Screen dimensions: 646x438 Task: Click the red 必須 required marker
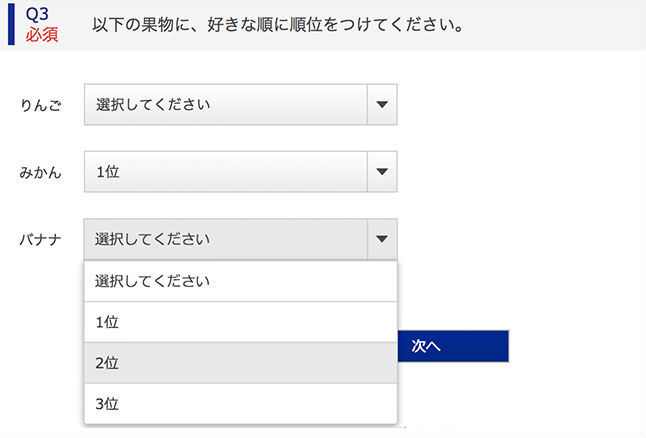point(42,34)
